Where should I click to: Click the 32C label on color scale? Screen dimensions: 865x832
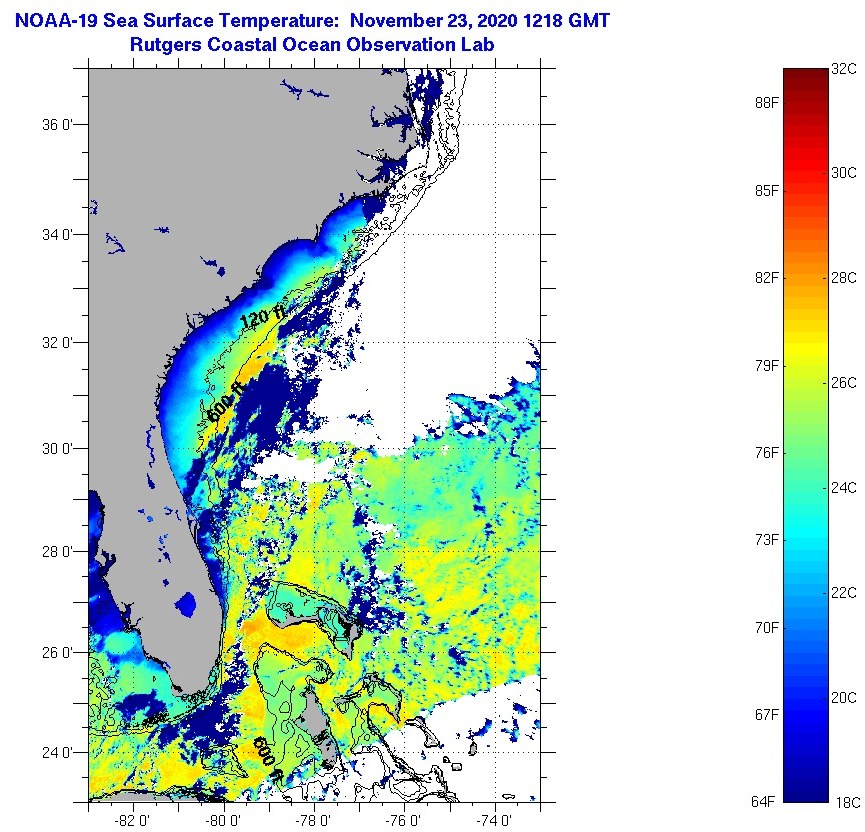point(844,70)
